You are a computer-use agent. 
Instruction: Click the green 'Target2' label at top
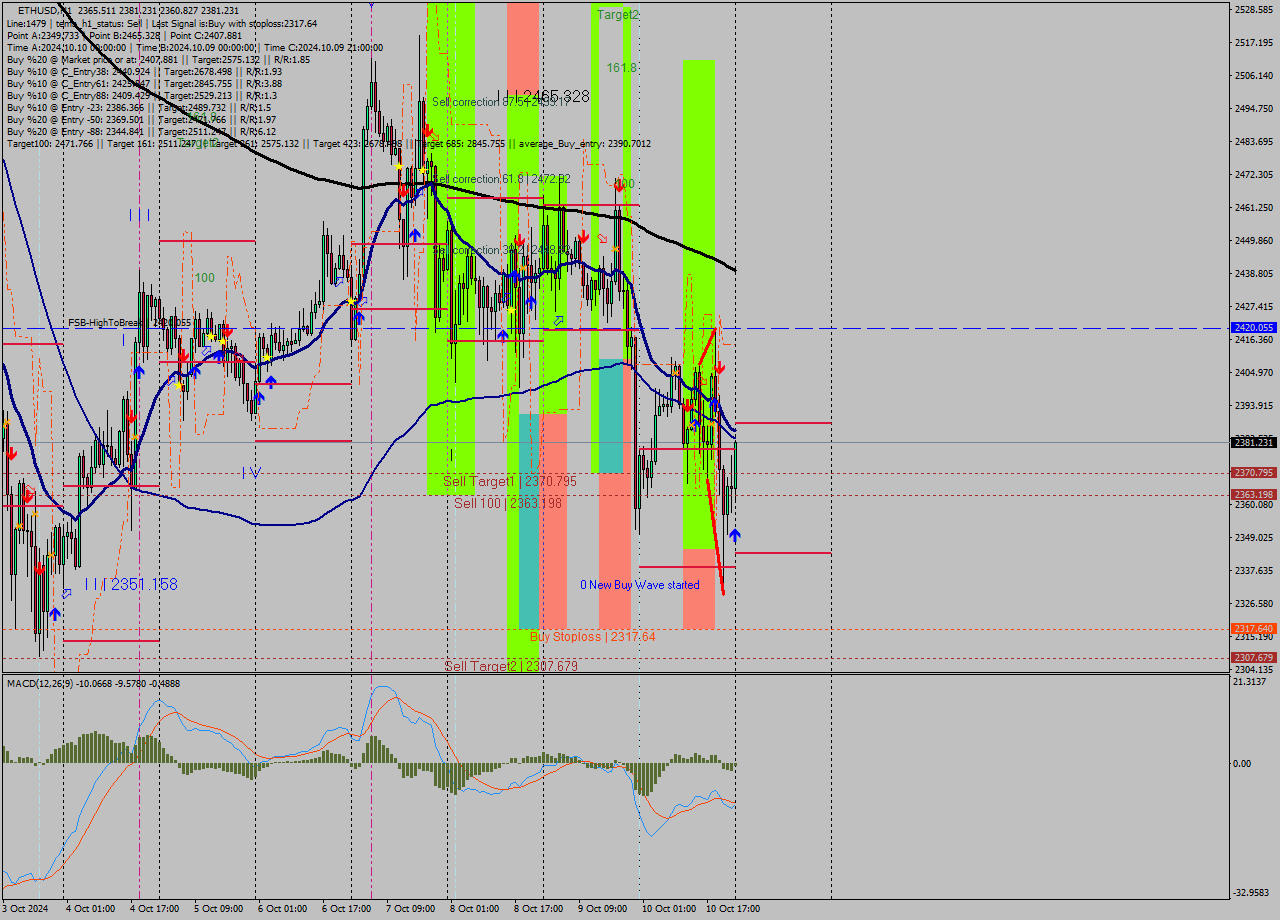coord(618,15)
